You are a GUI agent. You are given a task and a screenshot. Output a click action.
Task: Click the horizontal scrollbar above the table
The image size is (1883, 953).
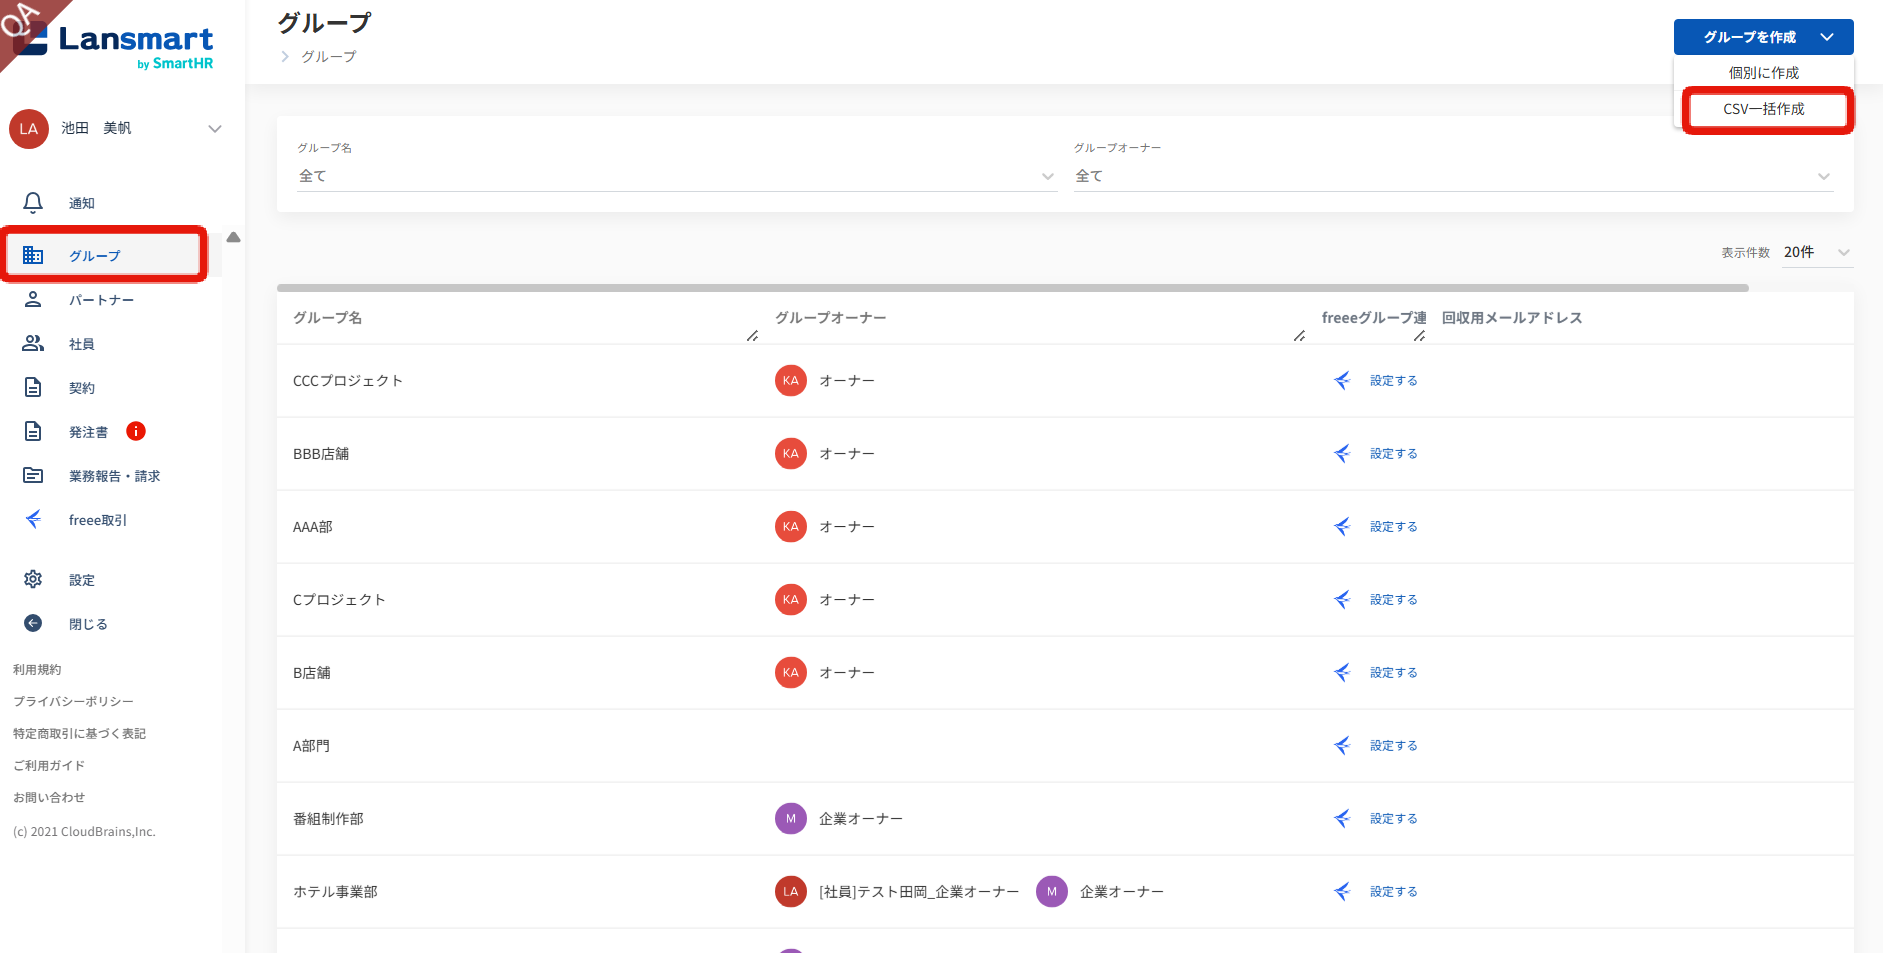[x=1012, y=288]
